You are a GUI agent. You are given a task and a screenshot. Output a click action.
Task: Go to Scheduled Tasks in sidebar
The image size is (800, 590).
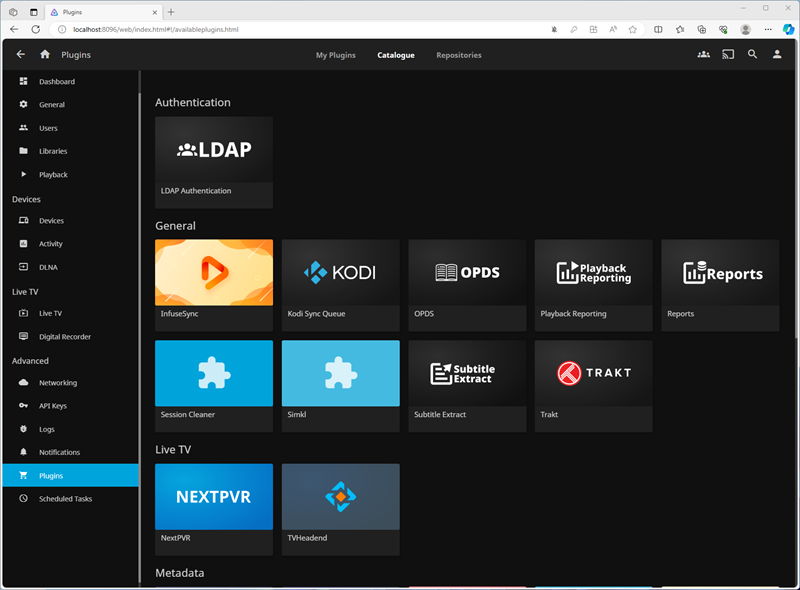pos(65,498)
